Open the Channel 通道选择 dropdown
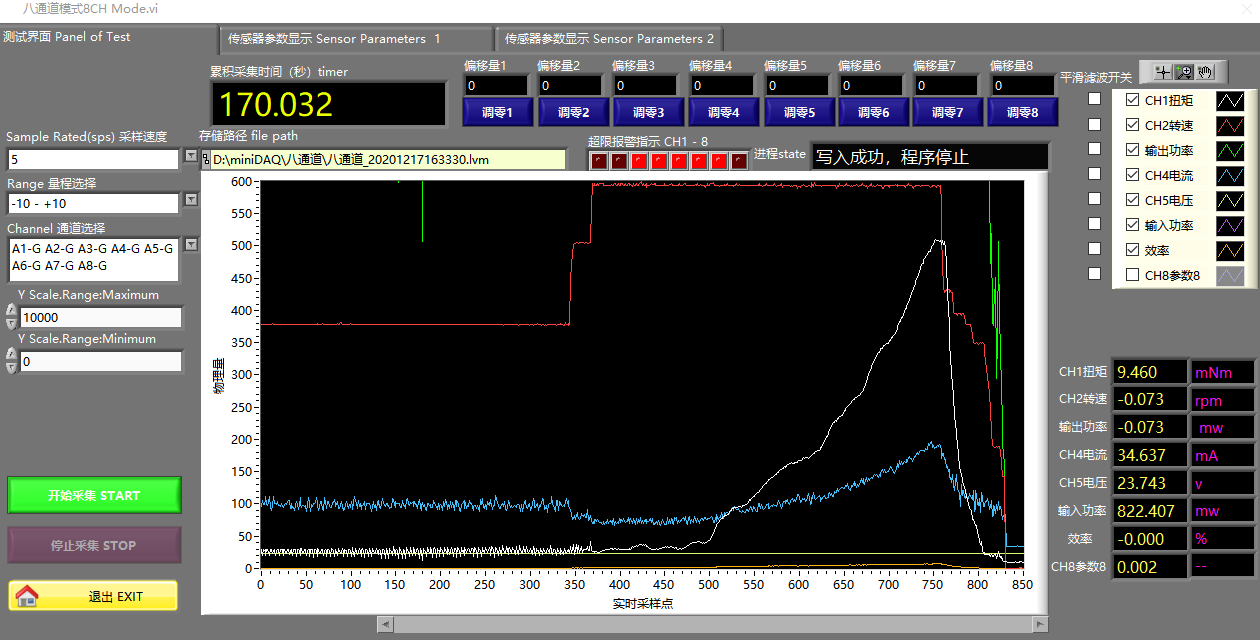1260x640 pixels. point(191,245)
